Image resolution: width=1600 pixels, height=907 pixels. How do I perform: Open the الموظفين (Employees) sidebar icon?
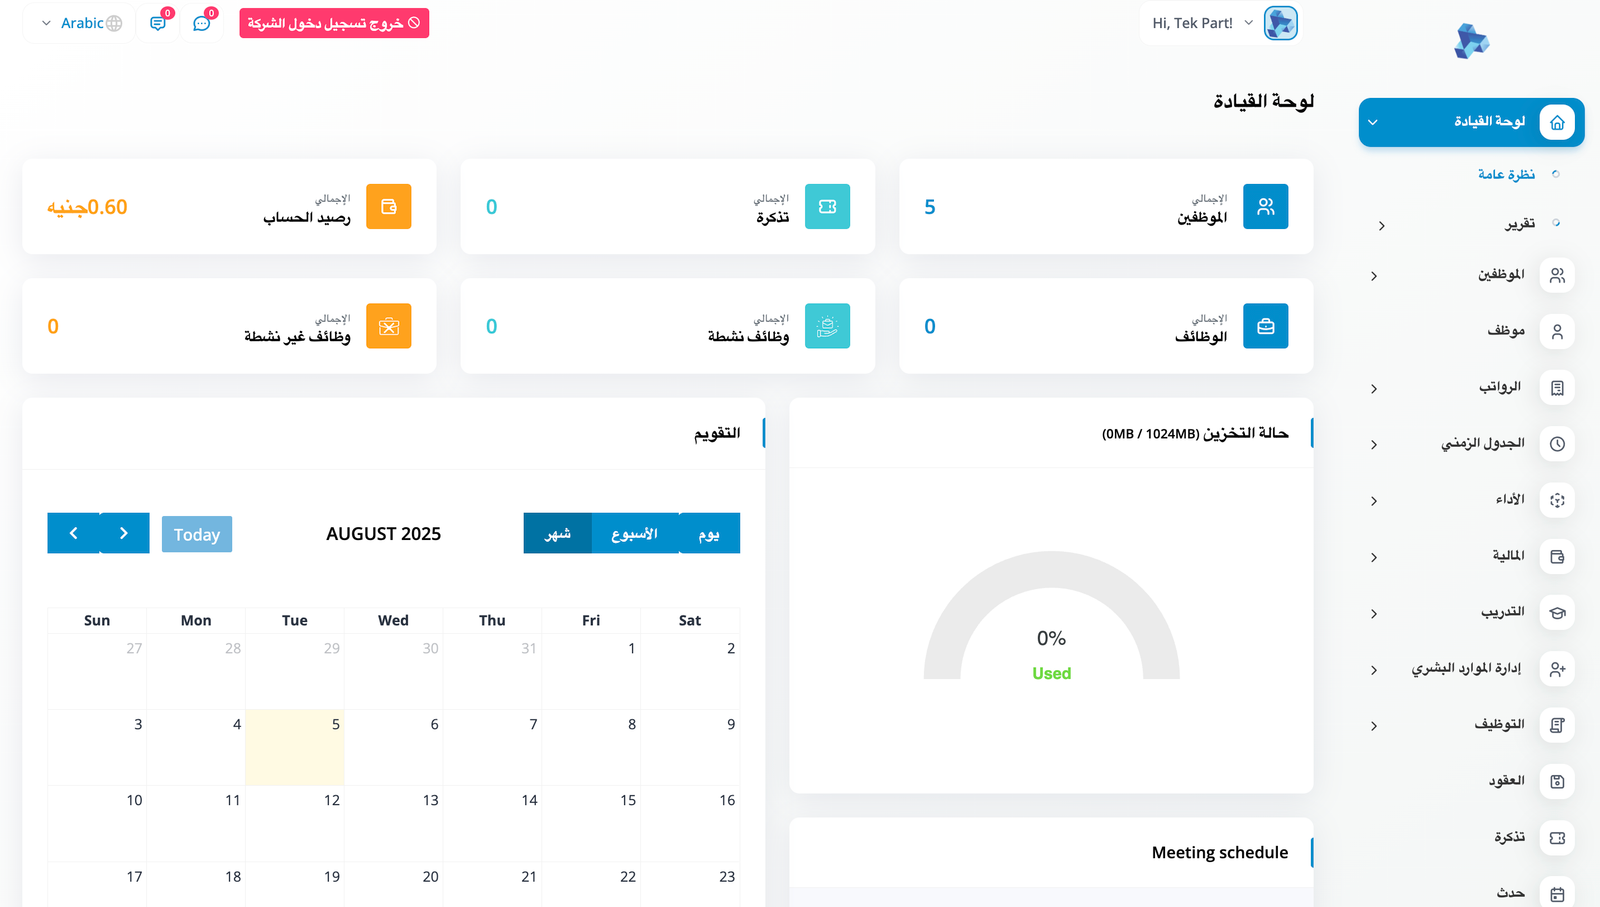[1557, 275]
